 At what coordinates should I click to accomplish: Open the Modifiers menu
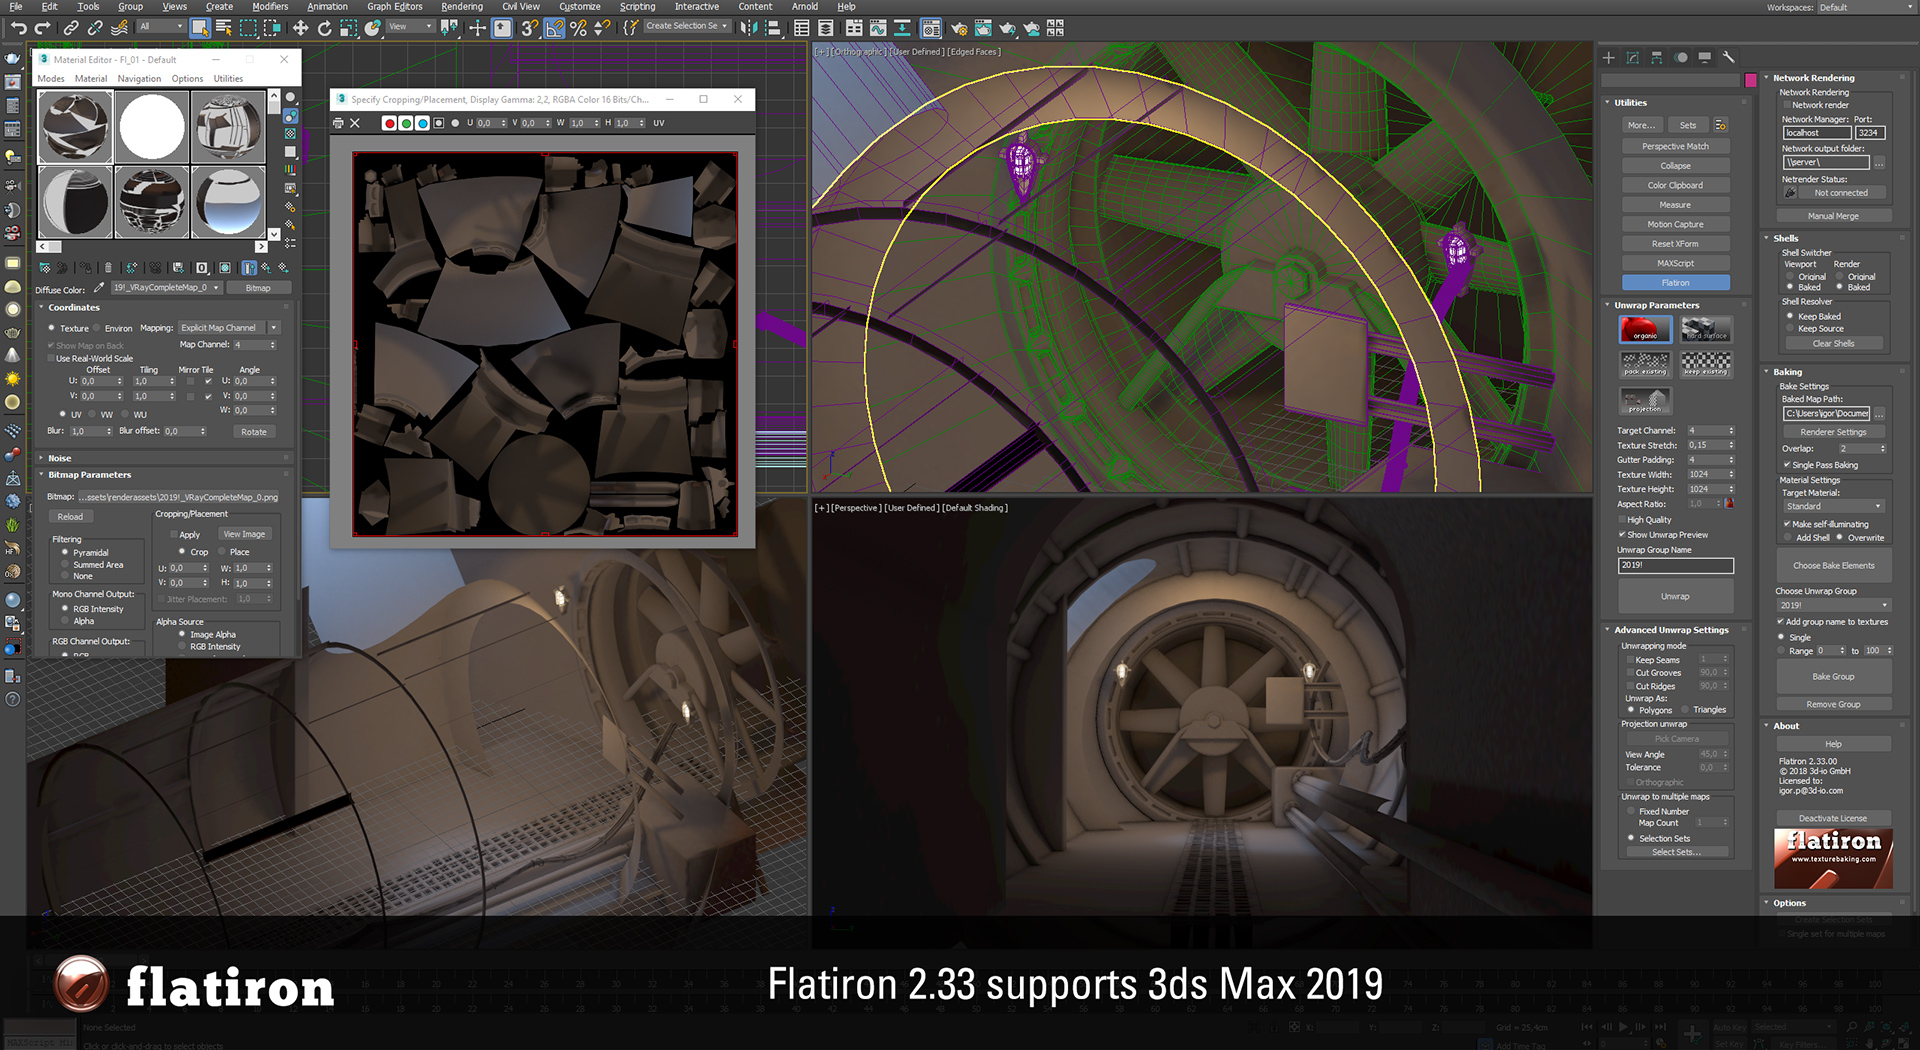[x=270, y=7]
